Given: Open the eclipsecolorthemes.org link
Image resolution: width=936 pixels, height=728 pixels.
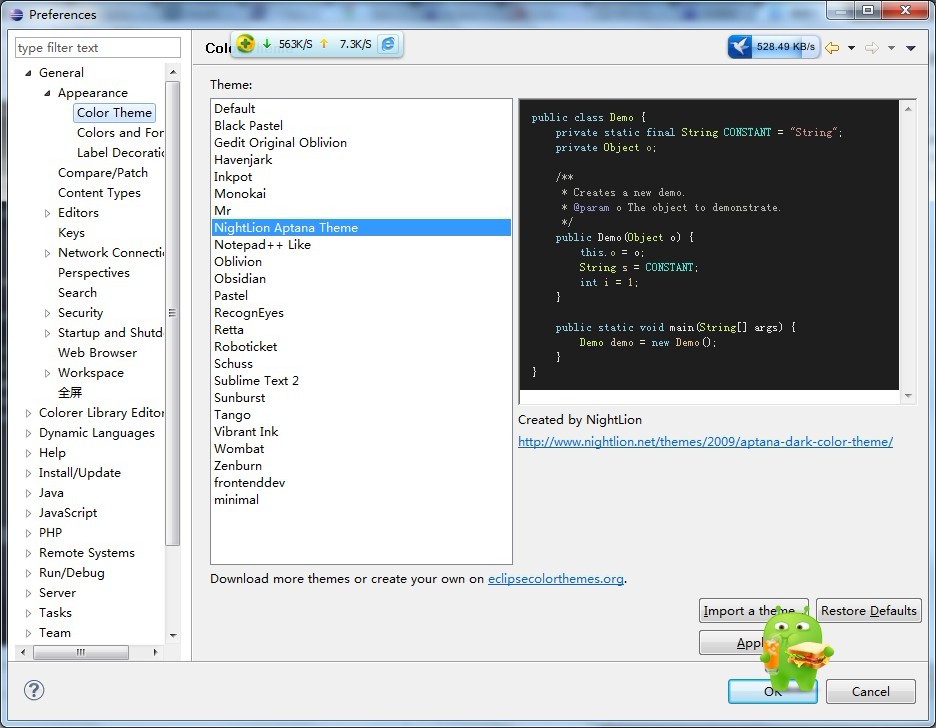Looking at the screenshot, I should click(x=555, y=579).
